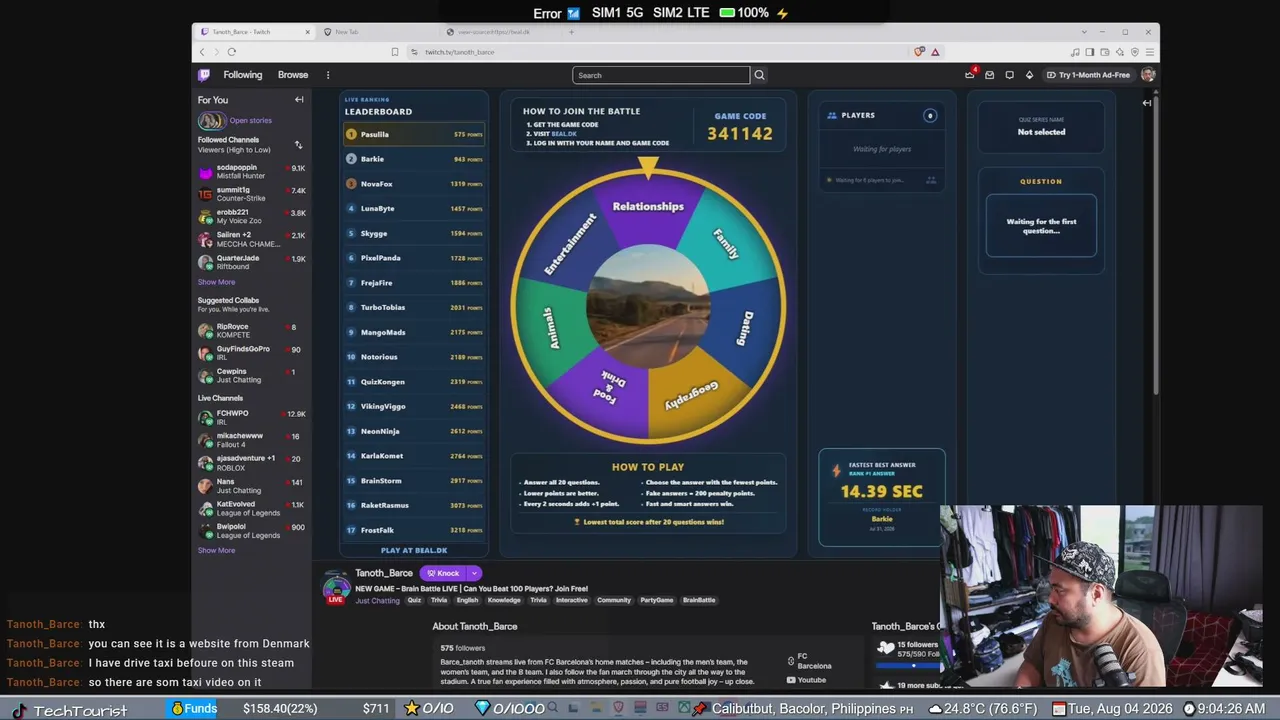Open a new browser tab
1280x720 pixels.
point(571,32)
